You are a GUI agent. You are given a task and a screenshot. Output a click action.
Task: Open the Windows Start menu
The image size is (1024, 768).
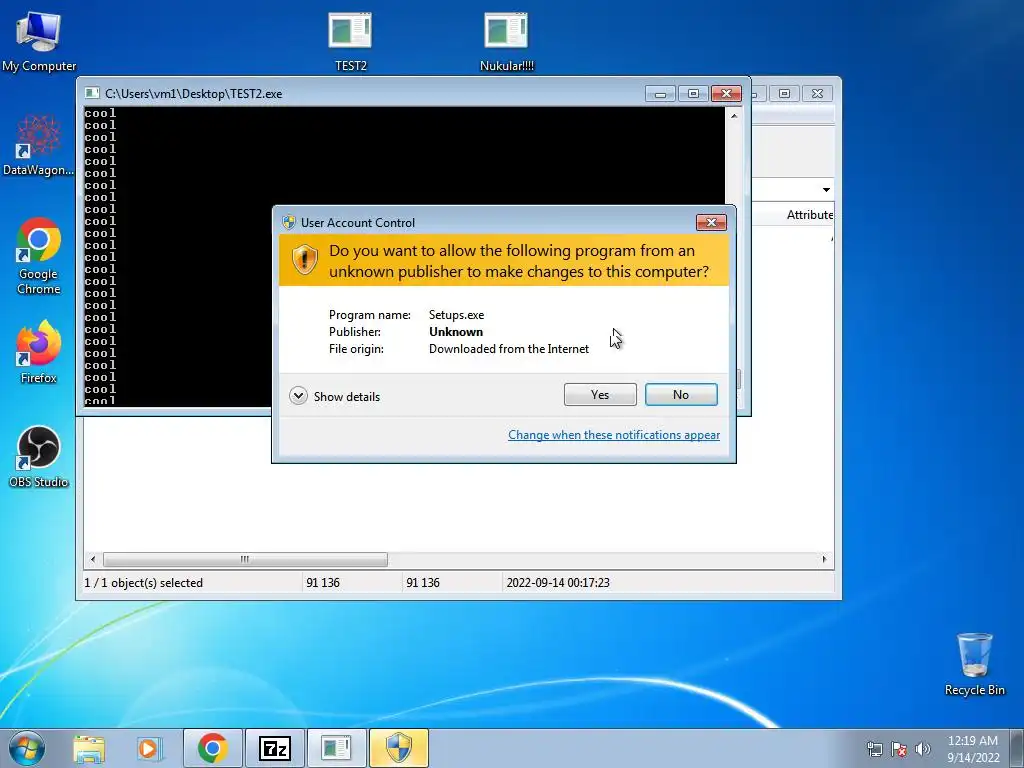click(x=27, y=748)
